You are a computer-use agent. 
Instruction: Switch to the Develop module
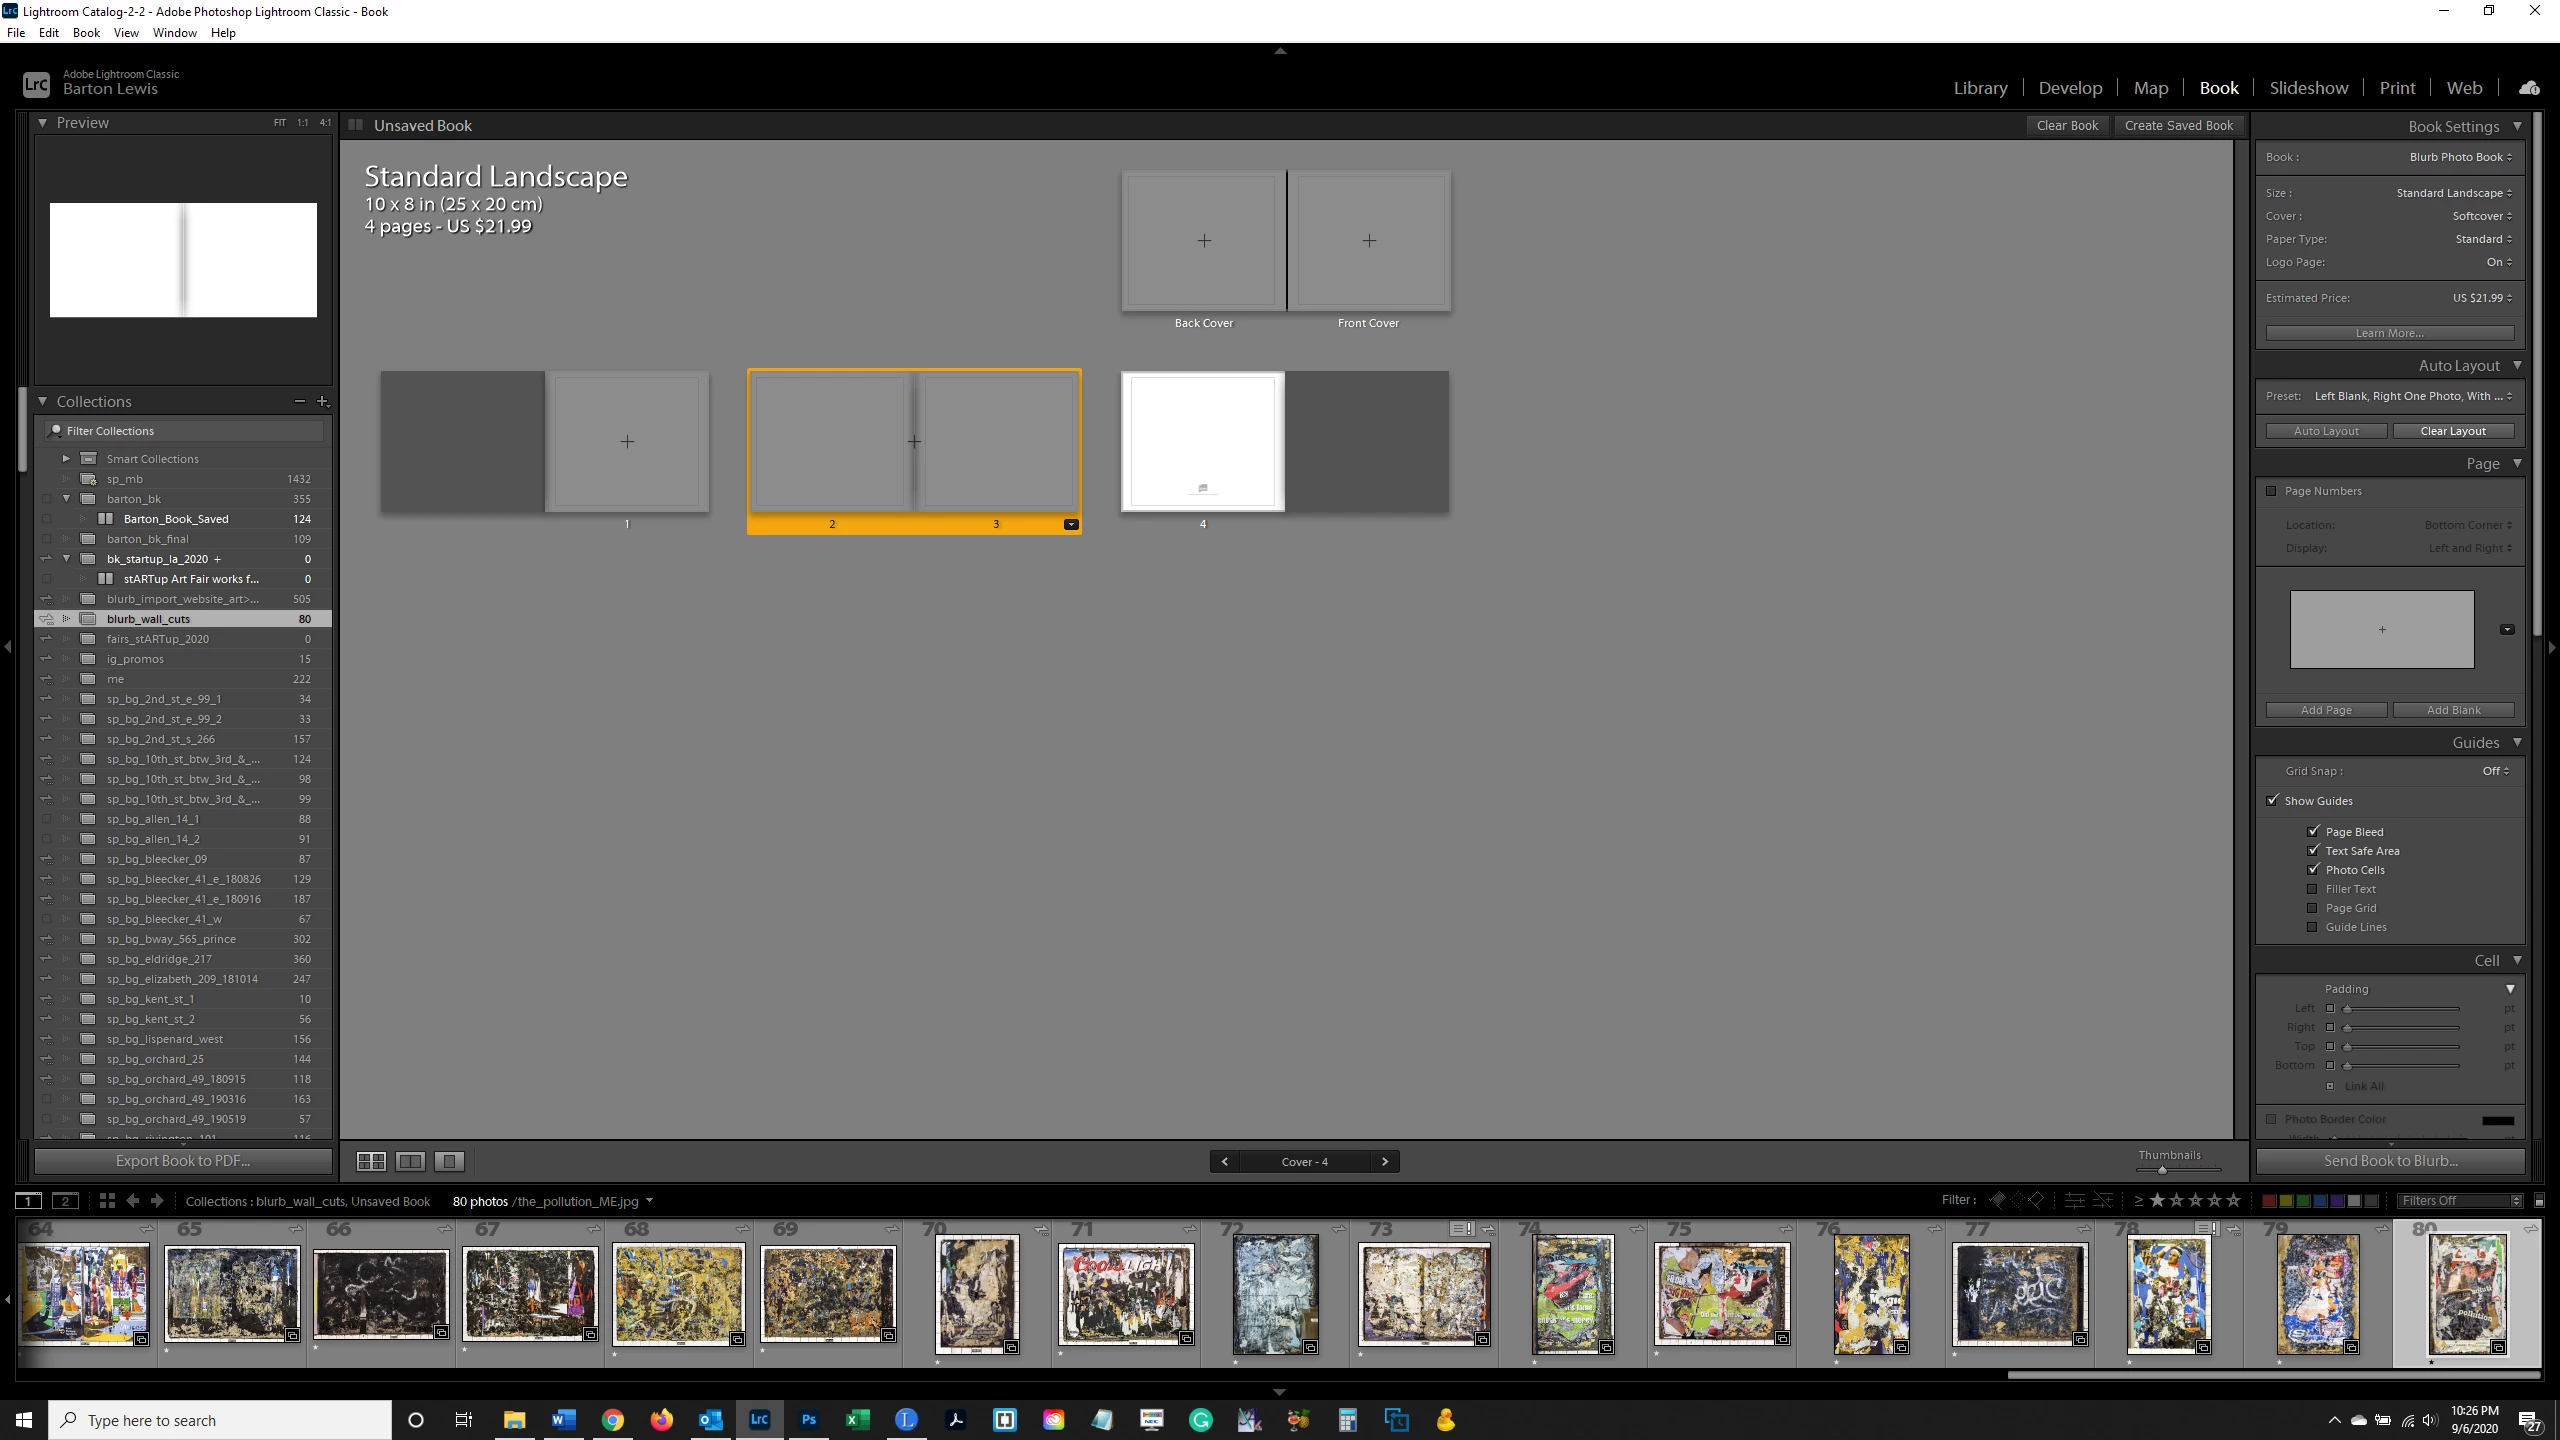pyautogui.click(x=2070, y=88)
